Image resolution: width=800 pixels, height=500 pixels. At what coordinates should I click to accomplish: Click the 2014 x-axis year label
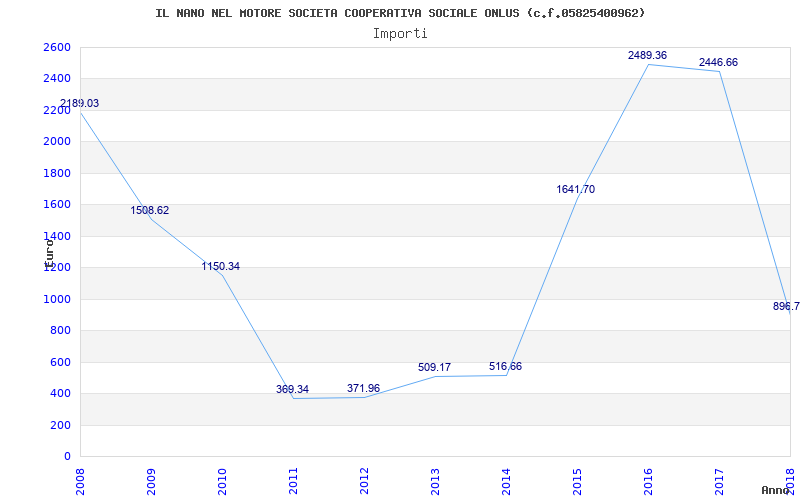coord(506,480)
